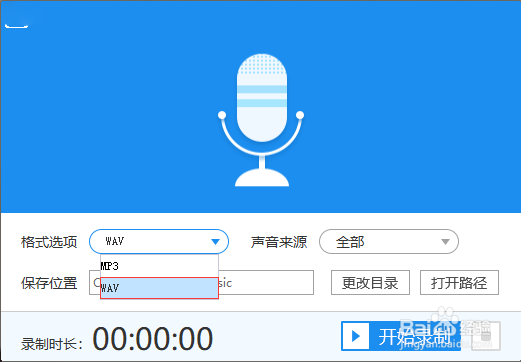The image size is (521, 362).
Task: Start recording with the 开始录制 button
Action: 401,336
